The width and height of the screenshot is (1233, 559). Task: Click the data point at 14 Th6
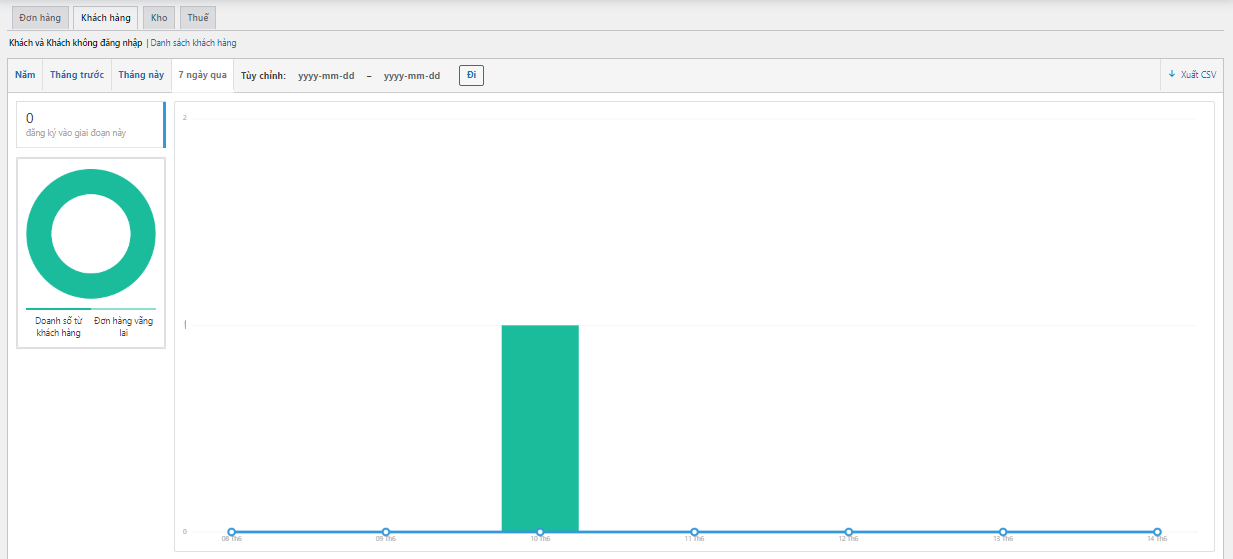pos(1157,532)
